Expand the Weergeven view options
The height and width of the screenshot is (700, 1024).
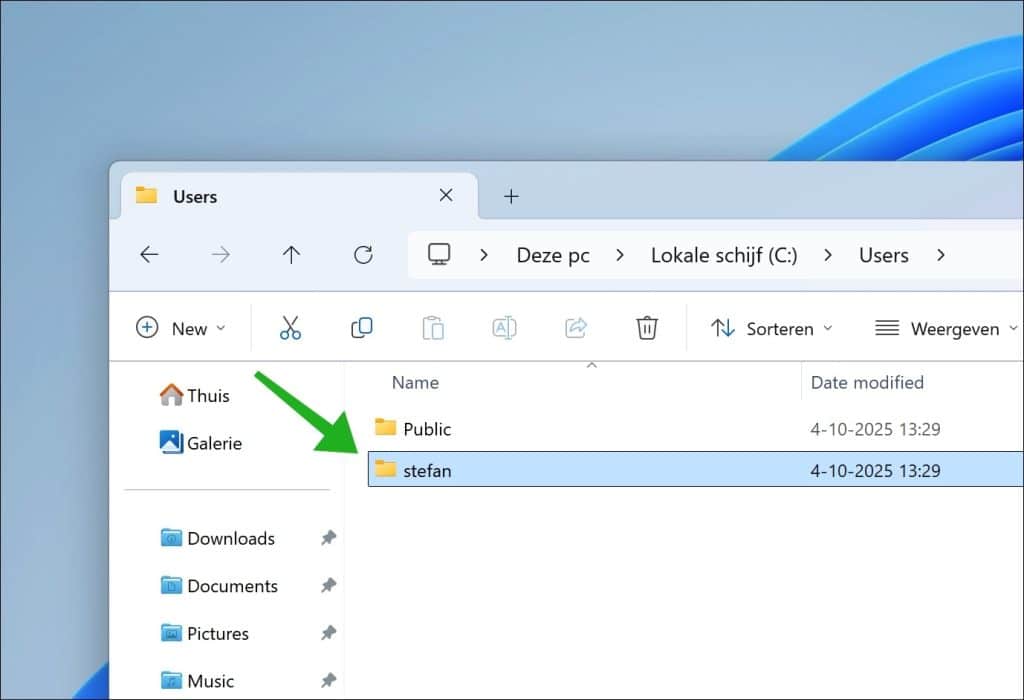pyautogui.click(x=946, y=328)
